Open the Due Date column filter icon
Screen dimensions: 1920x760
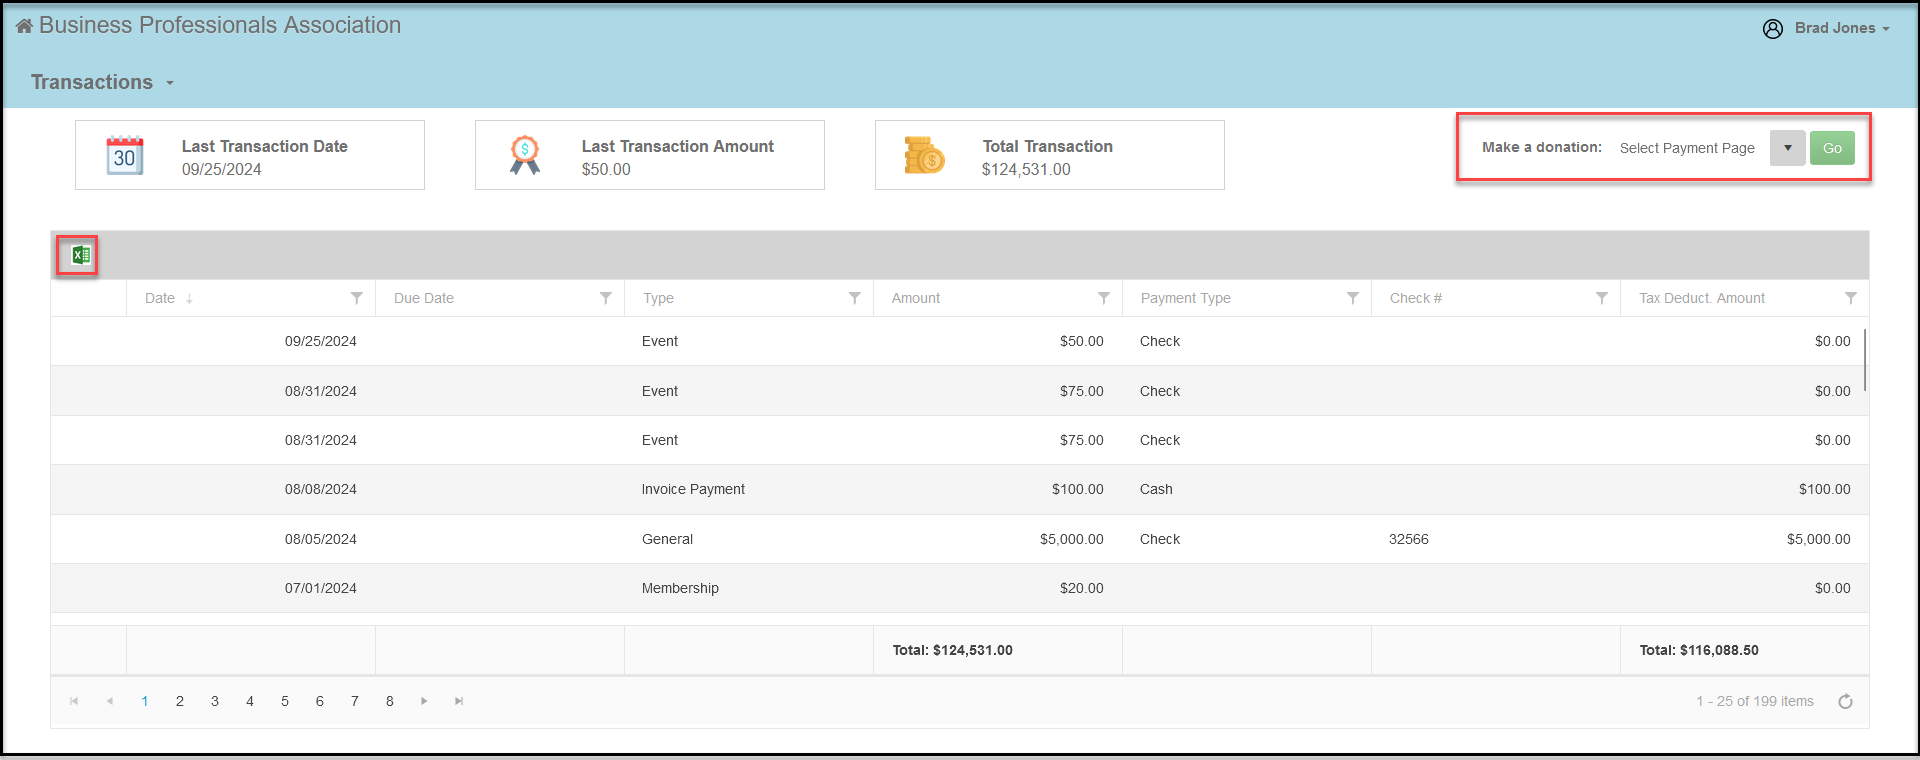(x=606, y=298)
